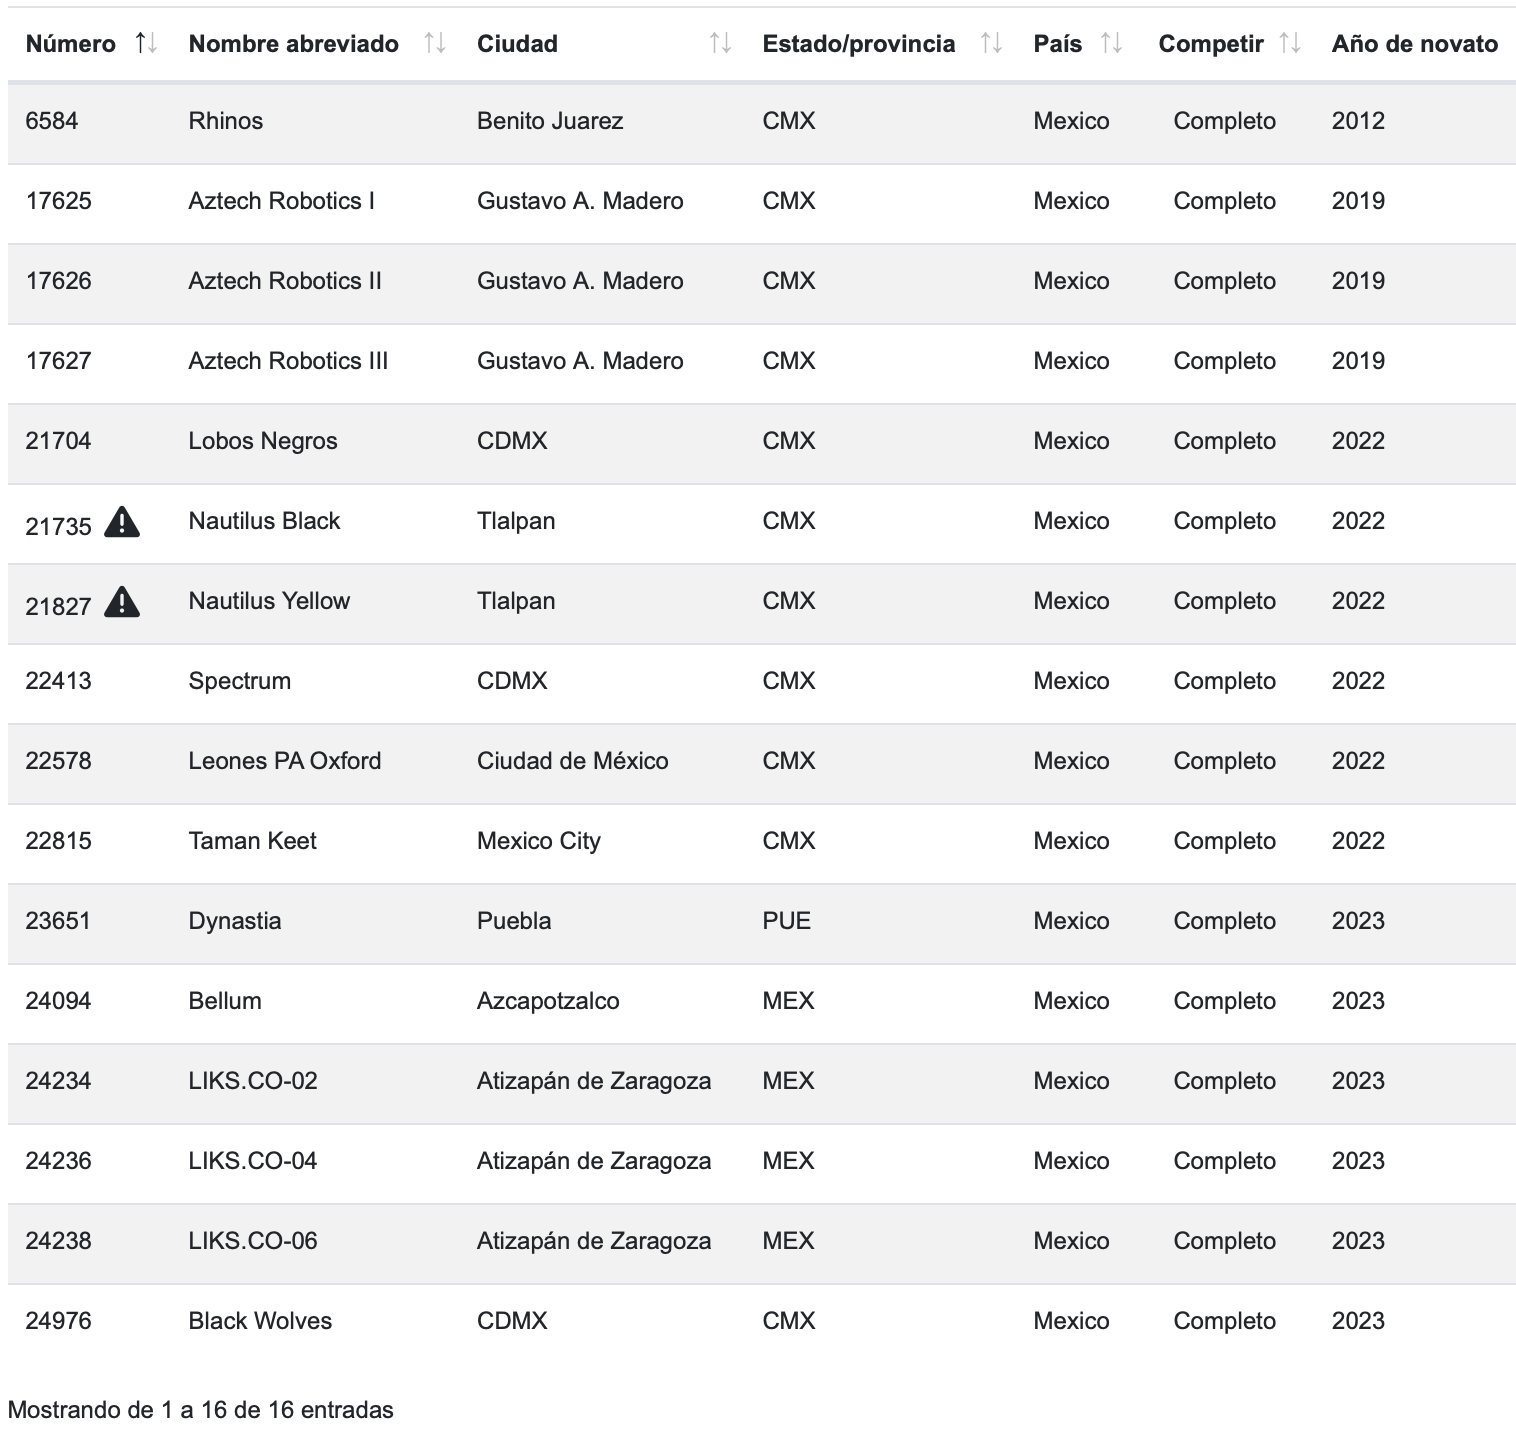Select the Año de novato column header
The image size is (1516, 1432).
[x=1414, y=44]
